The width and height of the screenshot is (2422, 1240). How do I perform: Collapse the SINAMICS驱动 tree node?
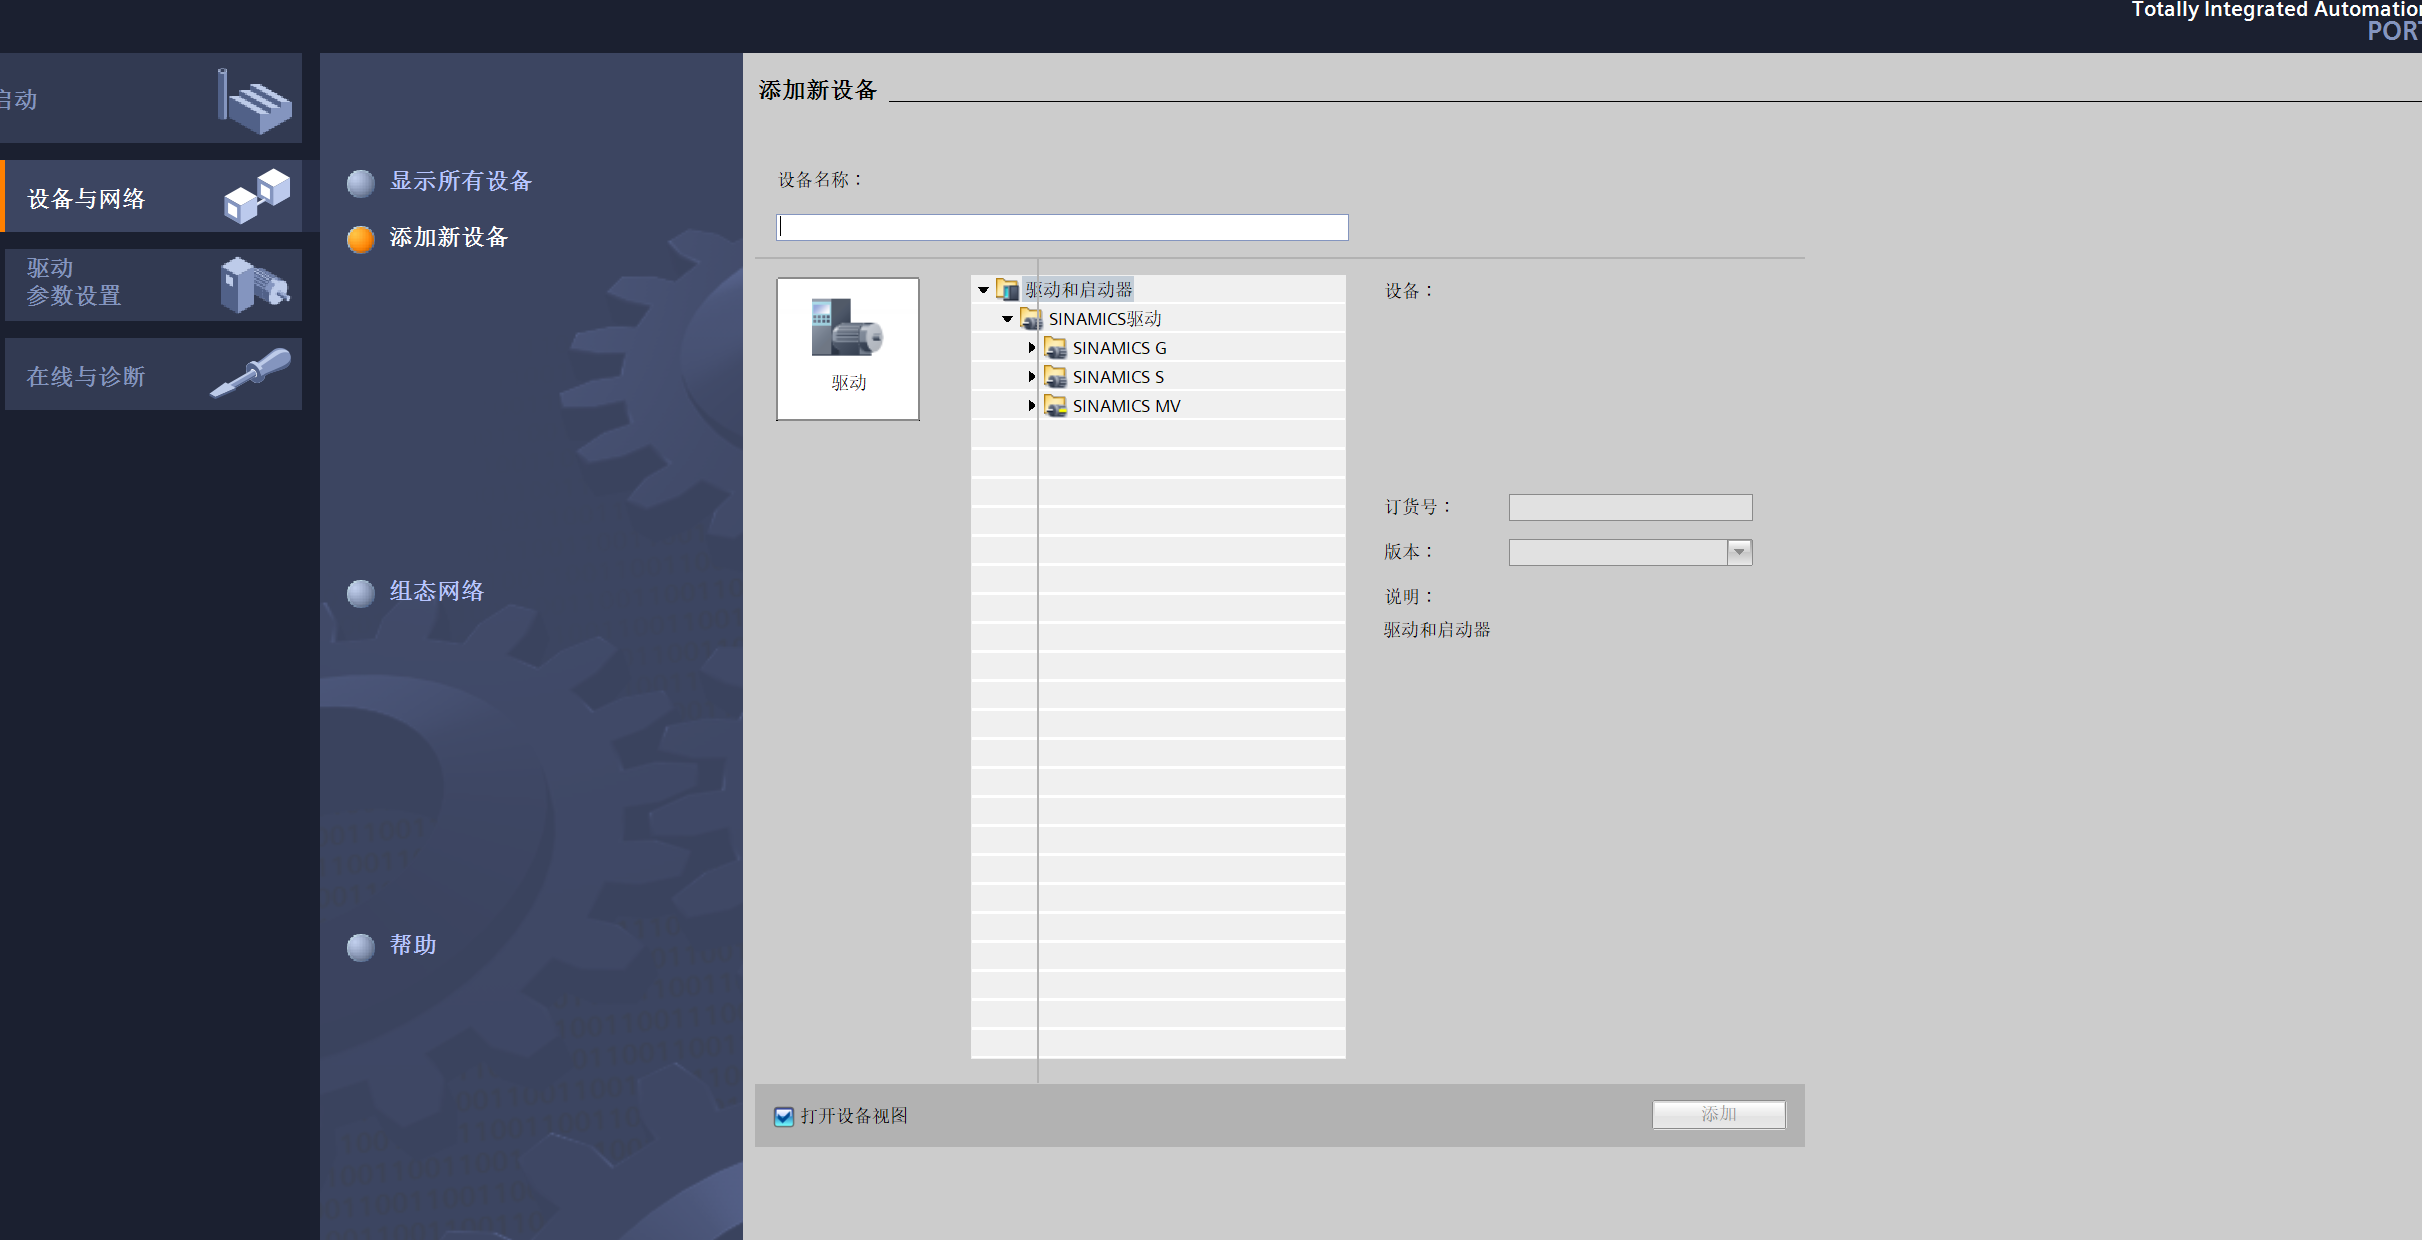pos(1007,319)
